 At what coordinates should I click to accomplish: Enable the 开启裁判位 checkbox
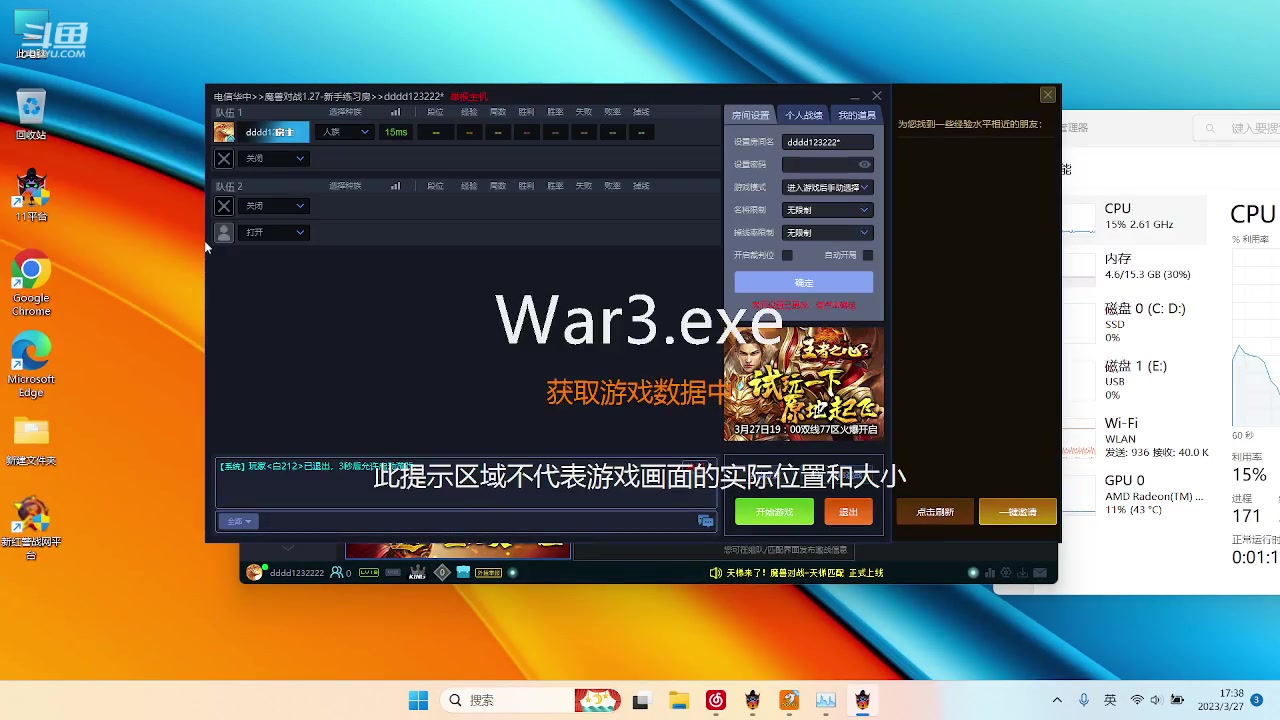coord(787,255)
